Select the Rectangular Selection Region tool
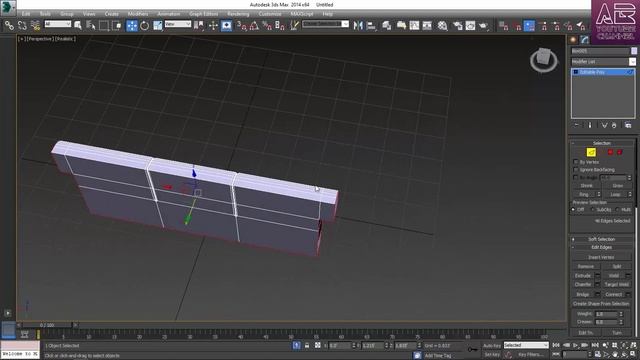Viewport: 640px width, 360px height. [x=104, y=26]
